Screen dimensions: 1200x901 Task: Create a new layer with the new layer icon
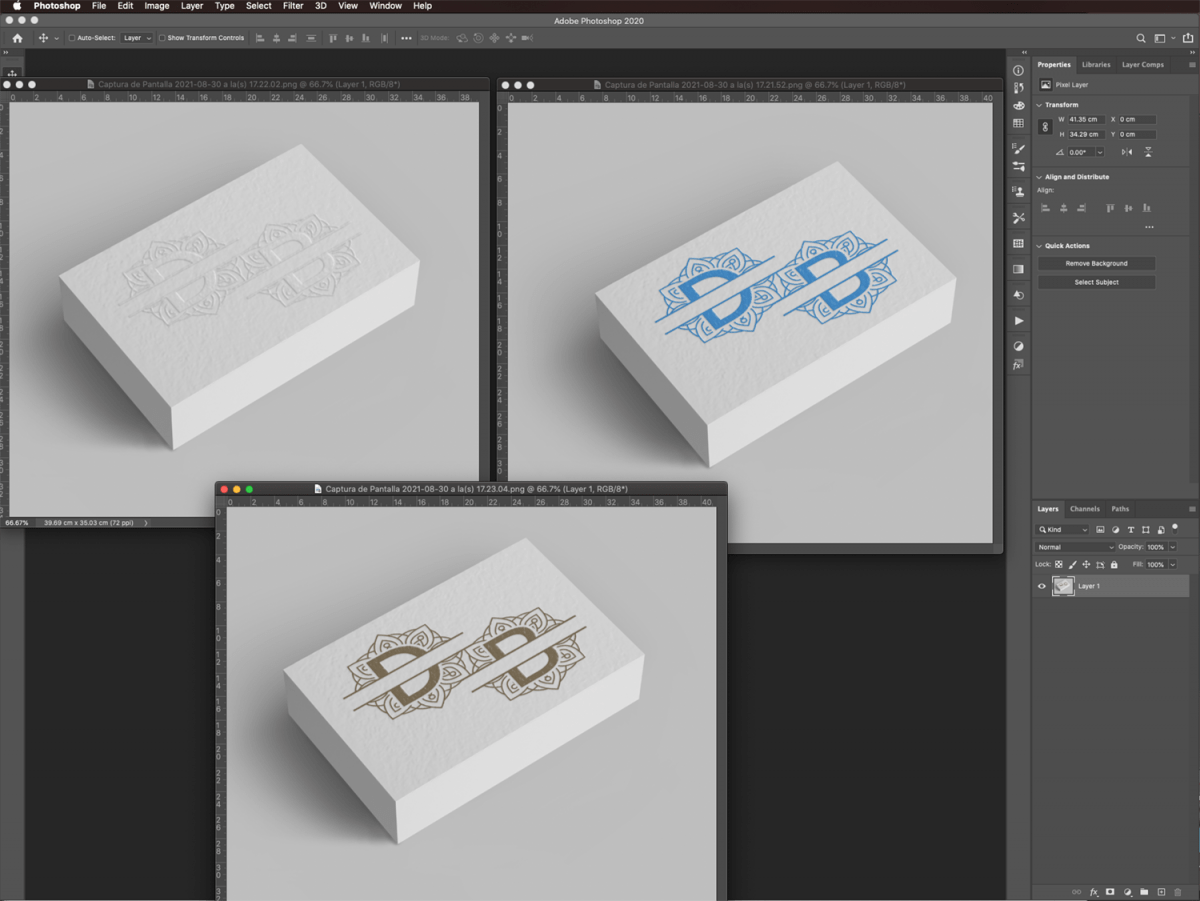click(x=1161, y=892)
